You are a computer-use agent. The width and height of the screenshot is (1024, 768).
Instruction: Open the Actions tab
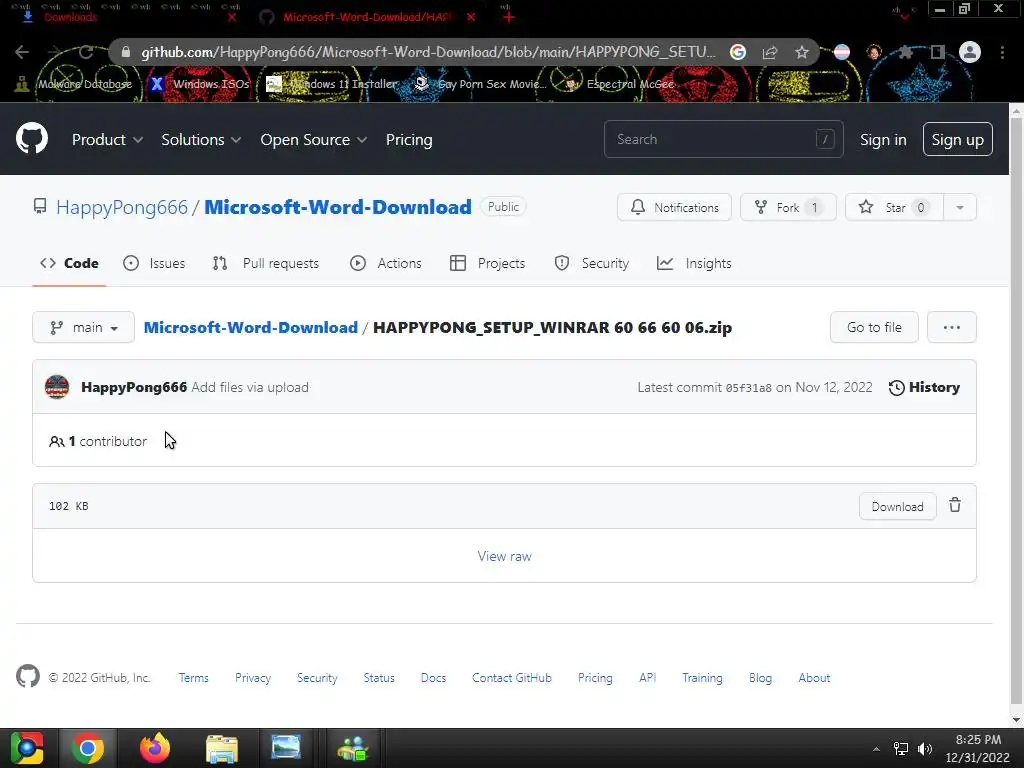pyautogui.click(x=386, y=263)
